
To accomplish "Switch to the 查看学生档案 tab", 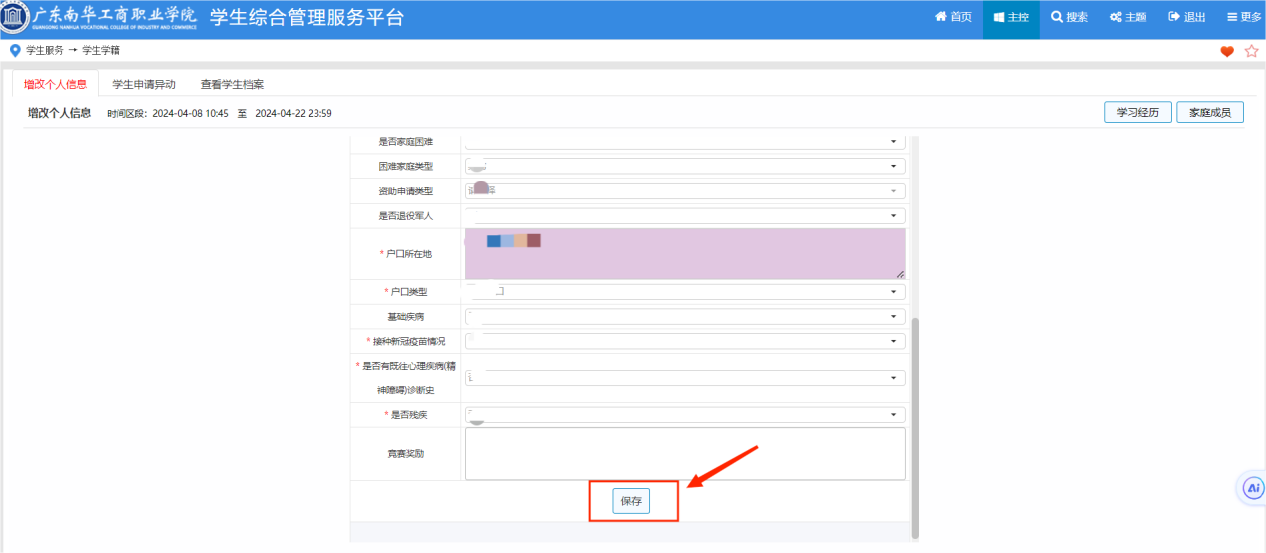I will click(232, 85).
